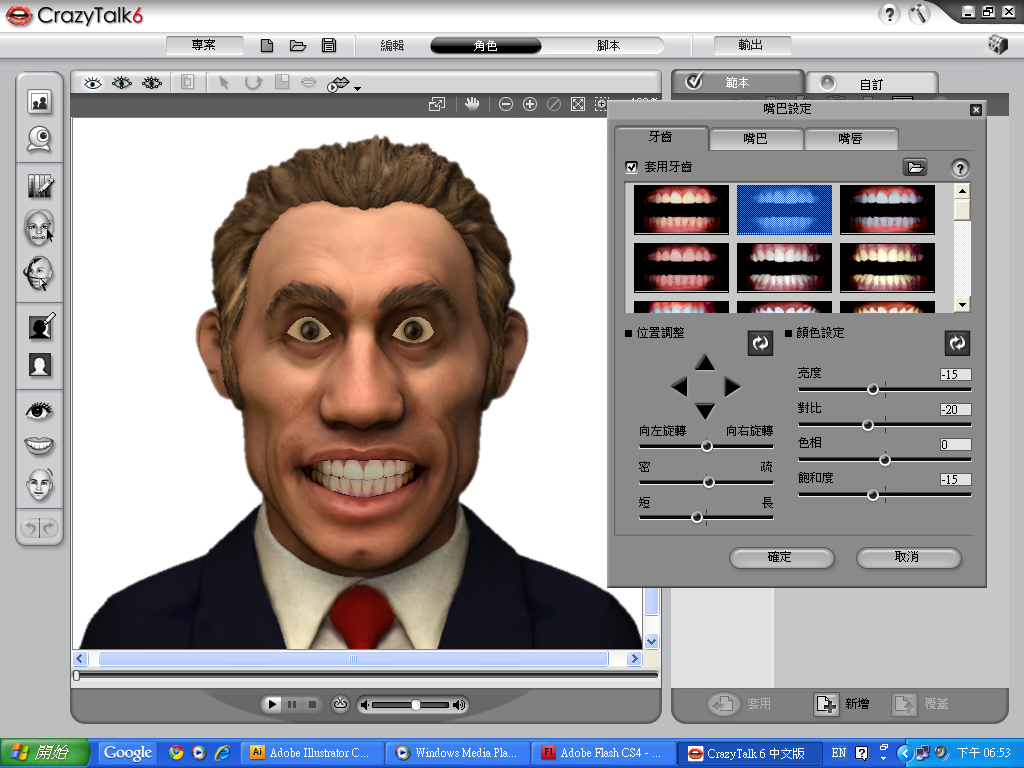Click the 亮度 brightness slider handle
Screen dimensions: 1024x768
873,389
